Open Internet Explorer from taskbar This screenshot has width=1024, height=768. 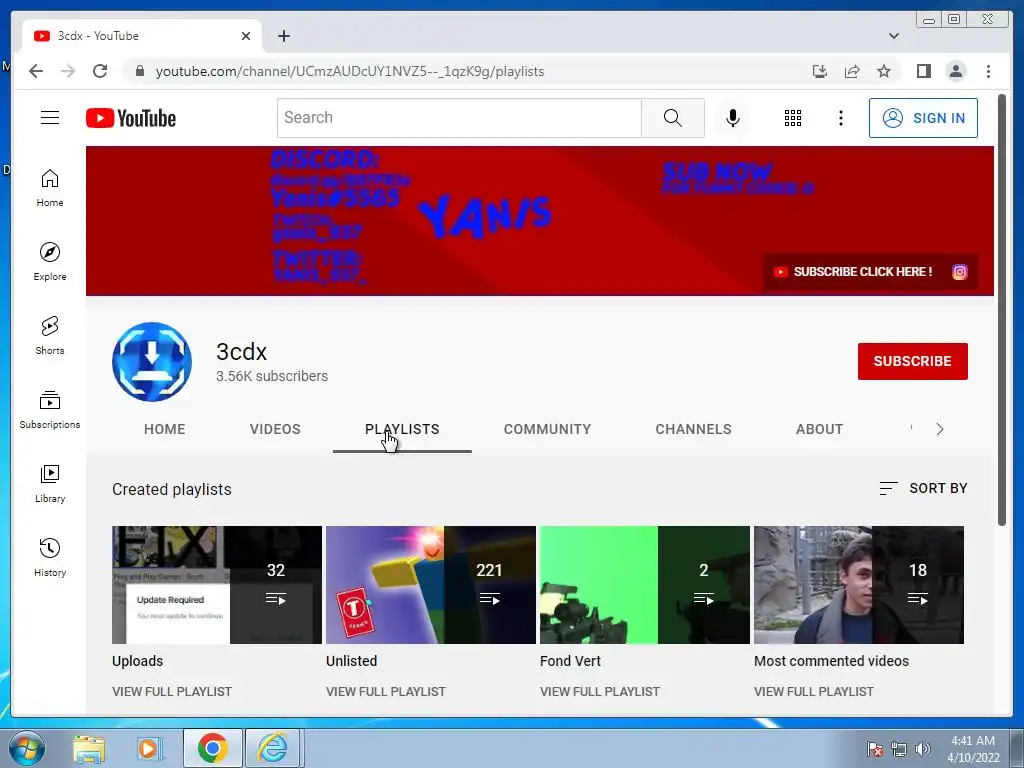click(x=272, y=748)
